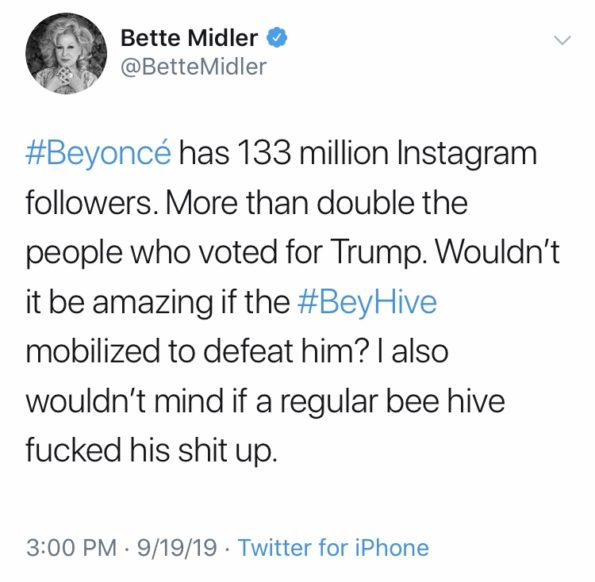Click the 3:00 PM timestamp
Screen dimensions: 595x582
pyautogui.click(x=71, y=548)
